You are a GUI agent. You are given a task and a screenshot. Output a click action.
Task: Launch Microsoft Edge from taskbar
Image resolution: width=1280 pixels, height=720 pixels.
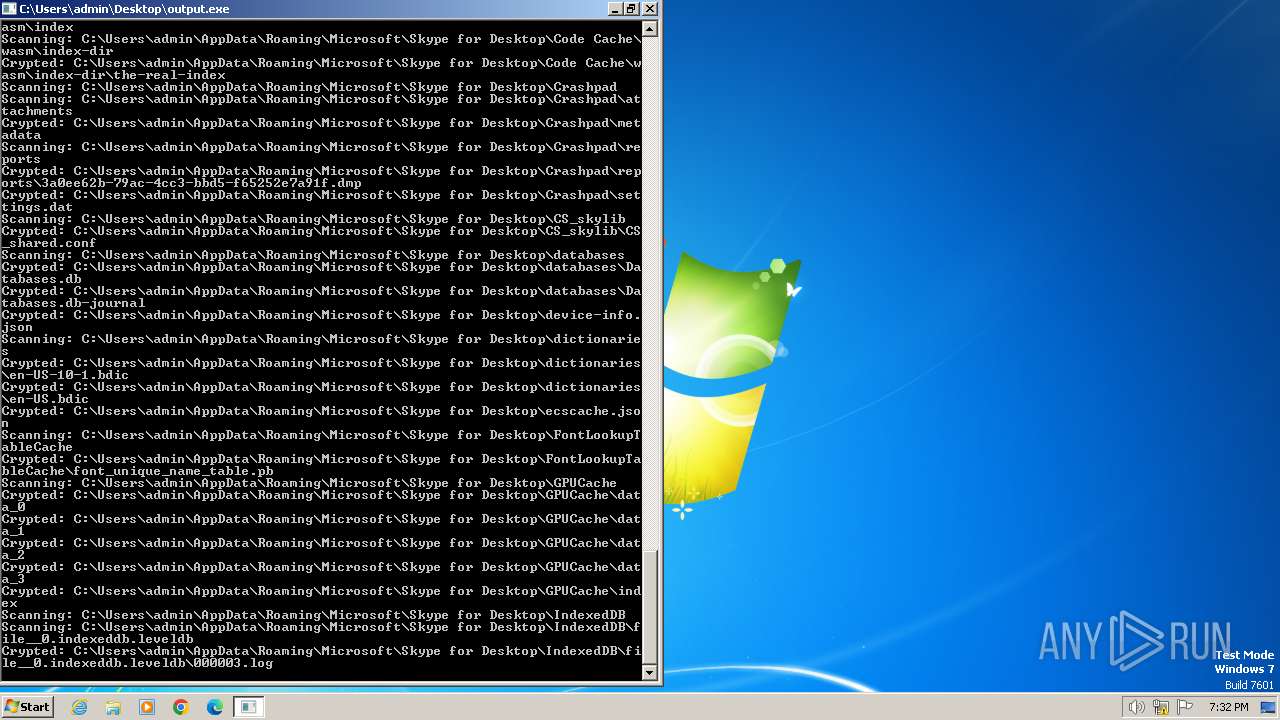pos(215,707)
